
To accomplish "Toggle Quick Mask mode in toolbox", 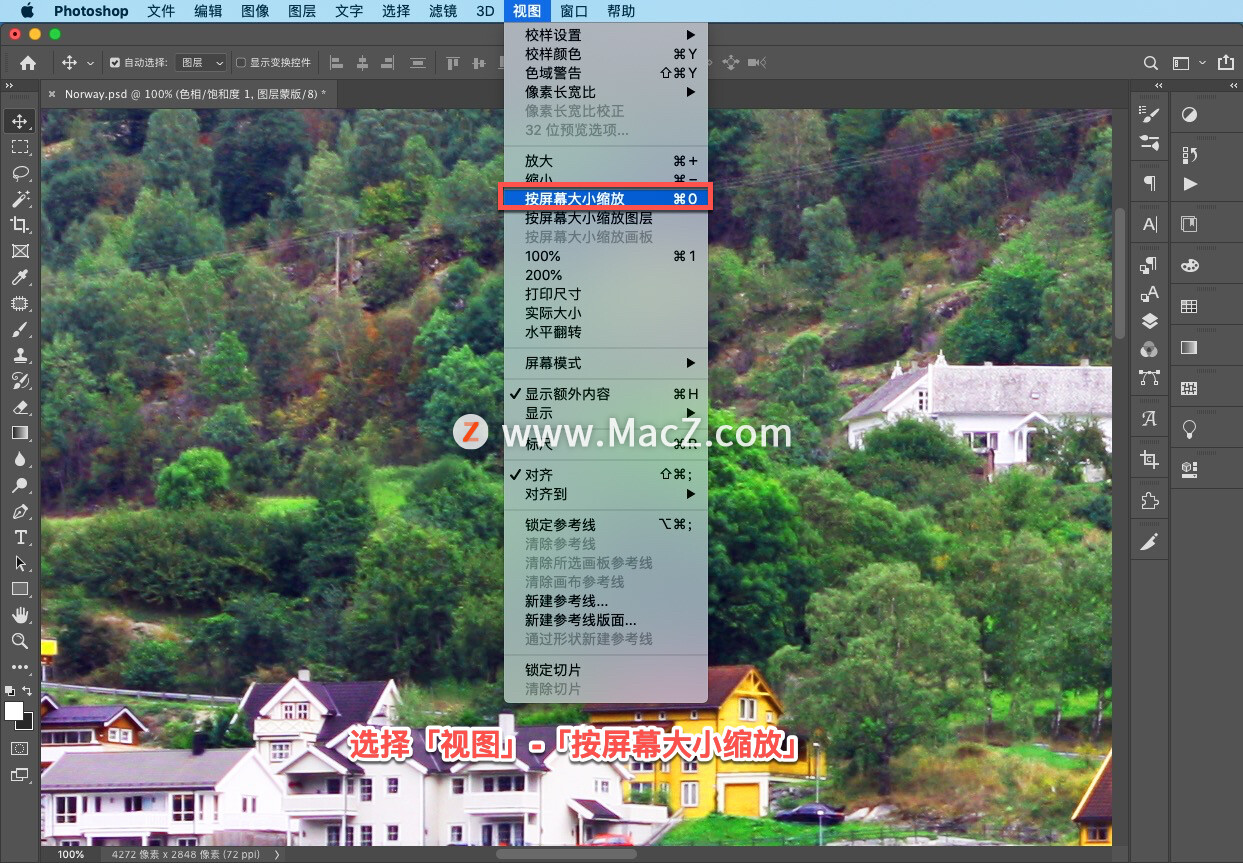I will [20, 748].
